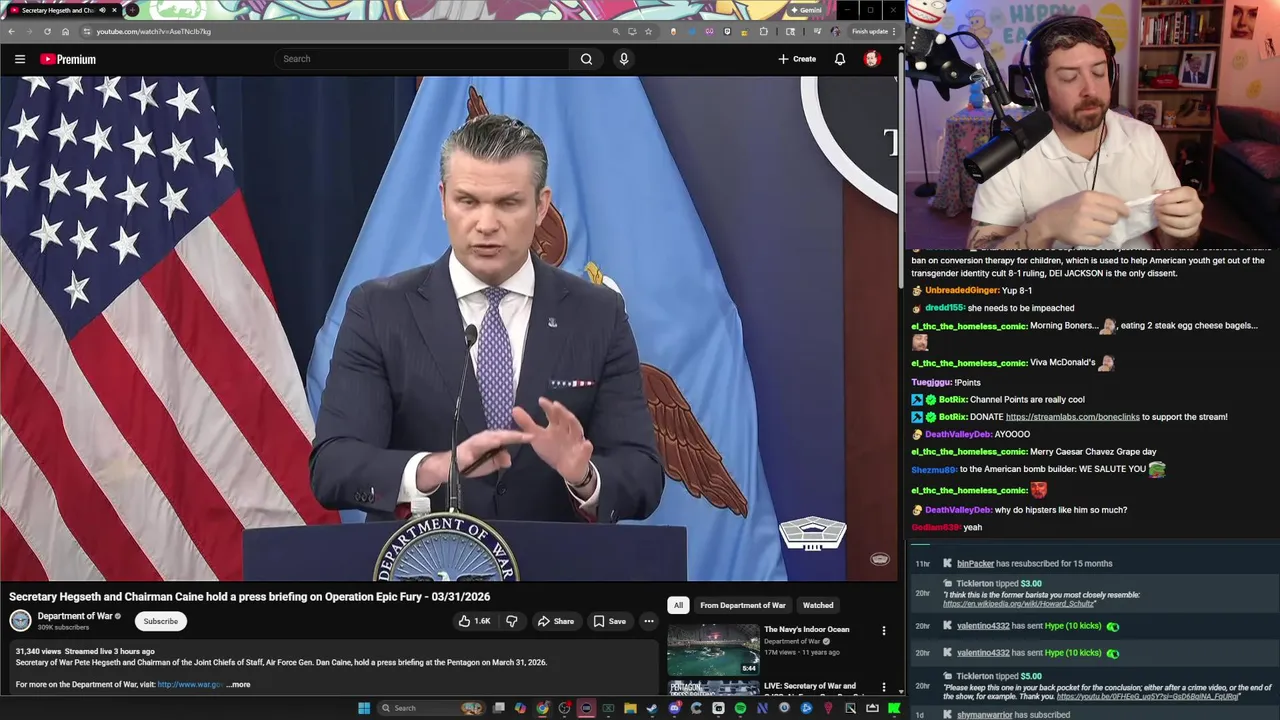Open Task View on the taskbar
The image size is (1280, 720).
[498, 708]
